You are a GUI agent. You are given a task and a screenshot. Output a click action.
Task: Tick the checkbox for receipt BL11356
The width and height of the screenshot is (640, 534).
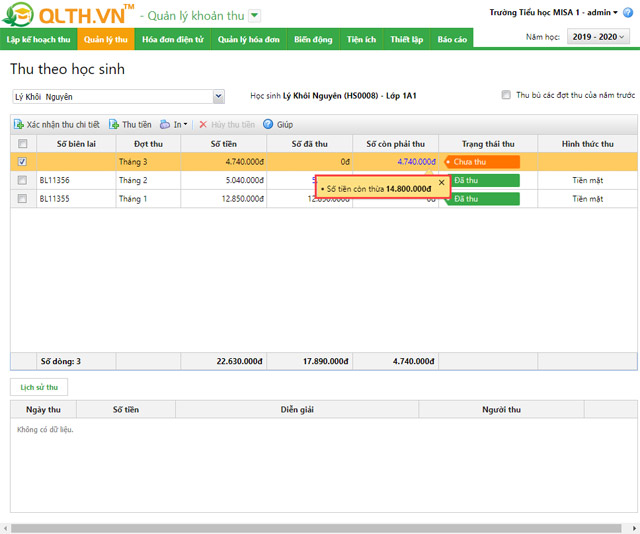(x=22, y=180)
